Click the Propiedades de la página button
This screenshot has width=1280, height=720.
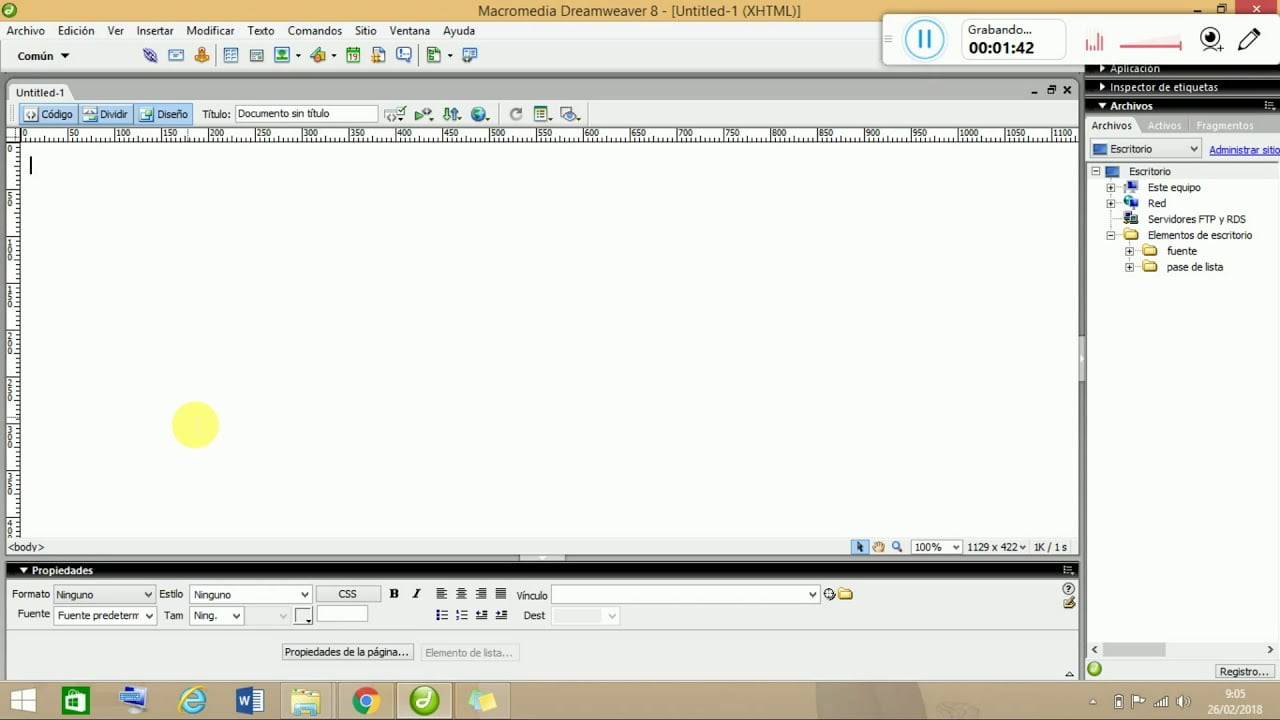[347, 652]
